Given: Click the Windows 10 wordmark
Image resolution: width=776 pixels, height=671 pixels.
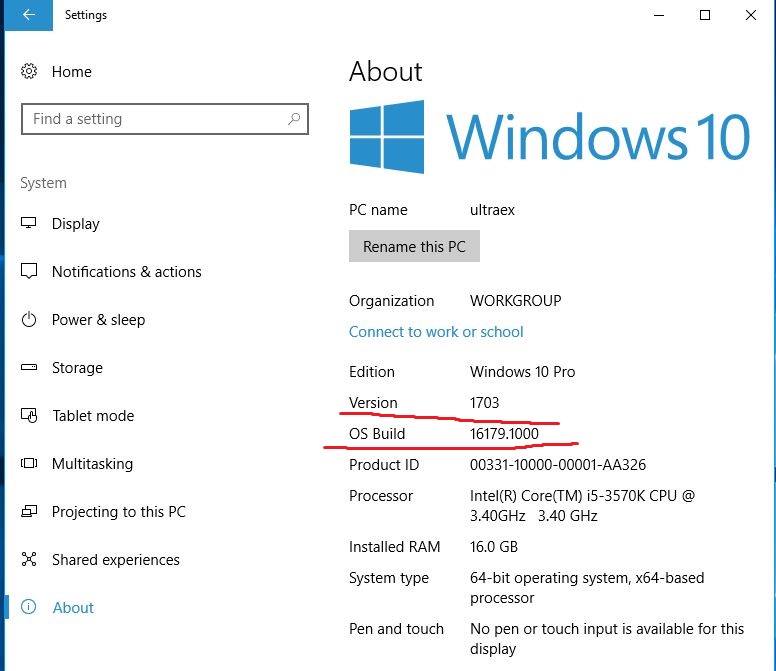Looking at the screenshot, I should pyautogui.click(x=598, y=137).
